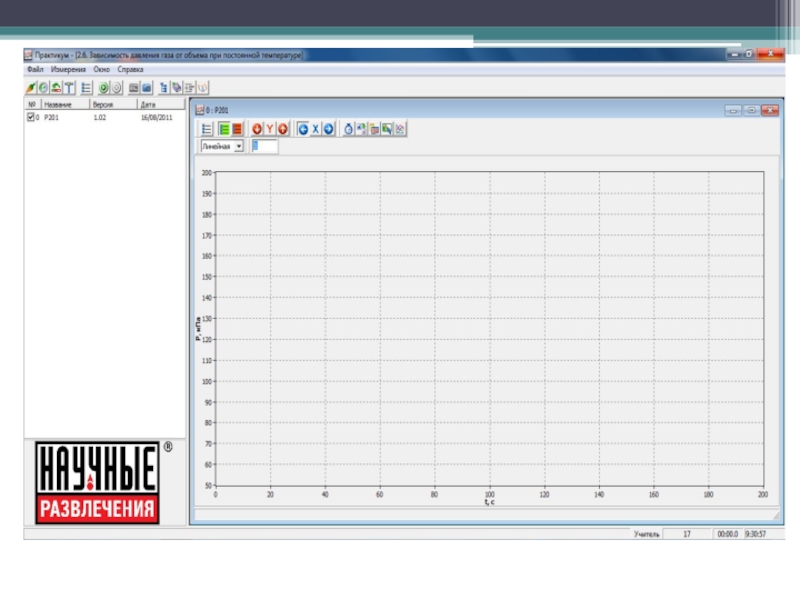Click the last chart icon in P201 toolbar
Viewport: 800px width, 600px height.
(400, 129)
